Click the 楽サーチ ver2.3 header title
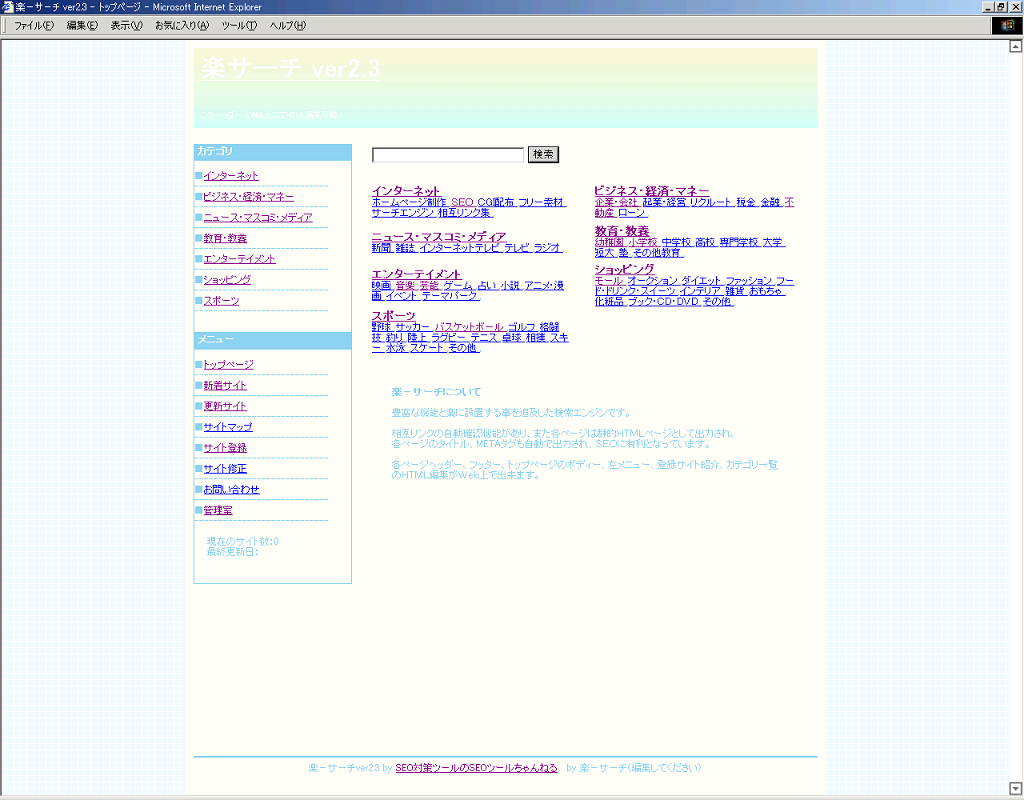1024x800 pixels. [x=291, y=69]
